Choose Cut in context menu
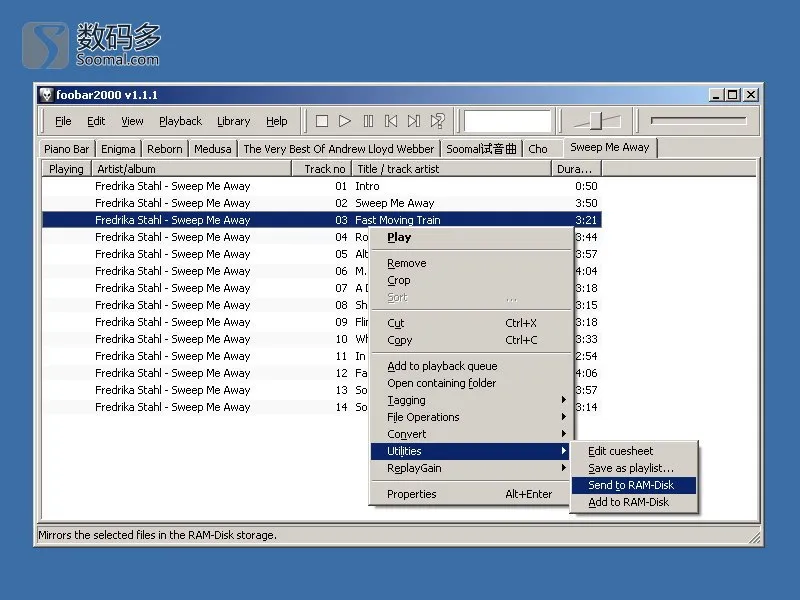This screenshot has width=800, height=600. tap(469, 323)
